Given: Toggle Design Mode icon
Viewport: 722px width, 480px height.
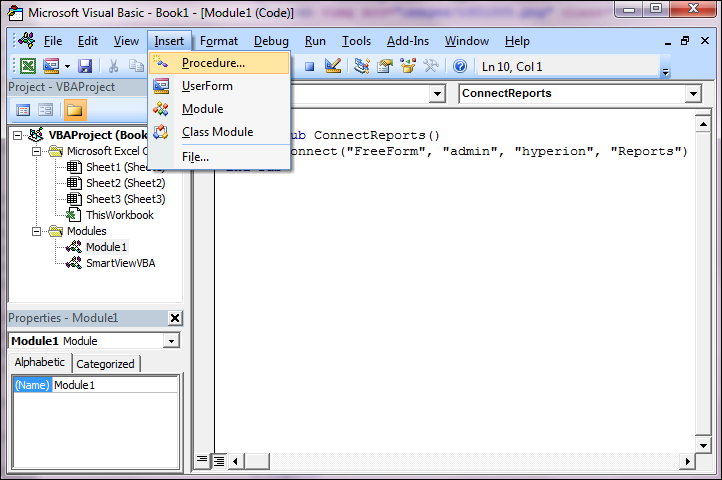Looking at the screenshot, I should (332, 66).
